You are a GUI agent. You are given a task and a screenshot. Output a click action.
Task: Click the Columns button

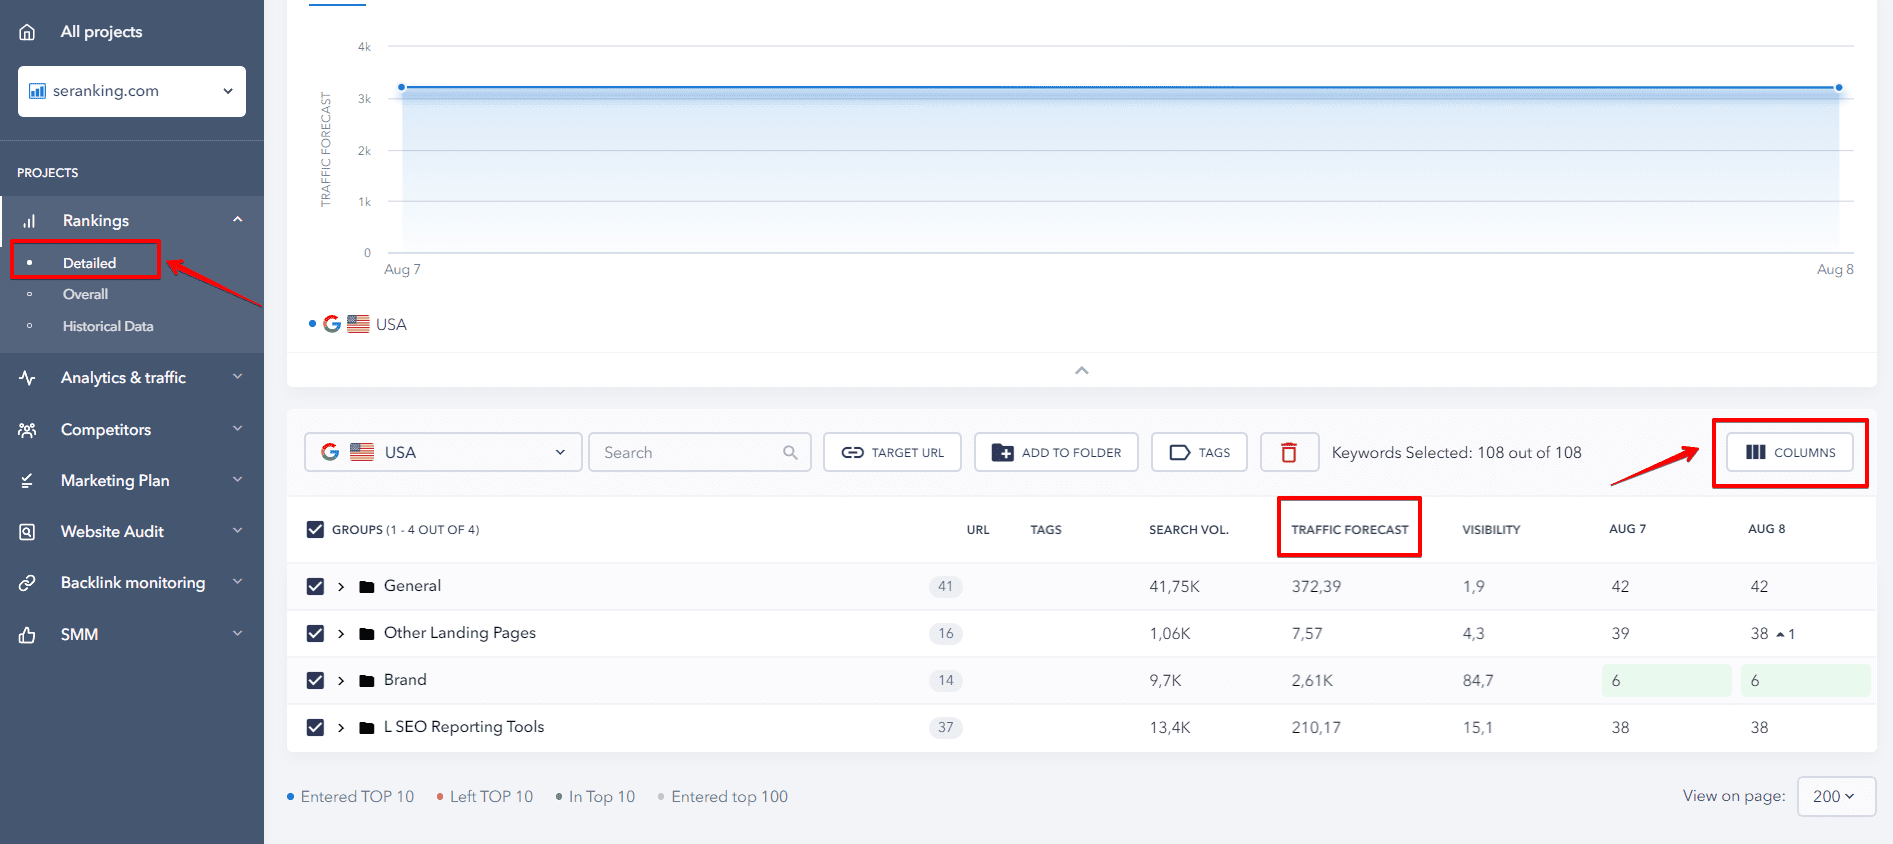1789,452
